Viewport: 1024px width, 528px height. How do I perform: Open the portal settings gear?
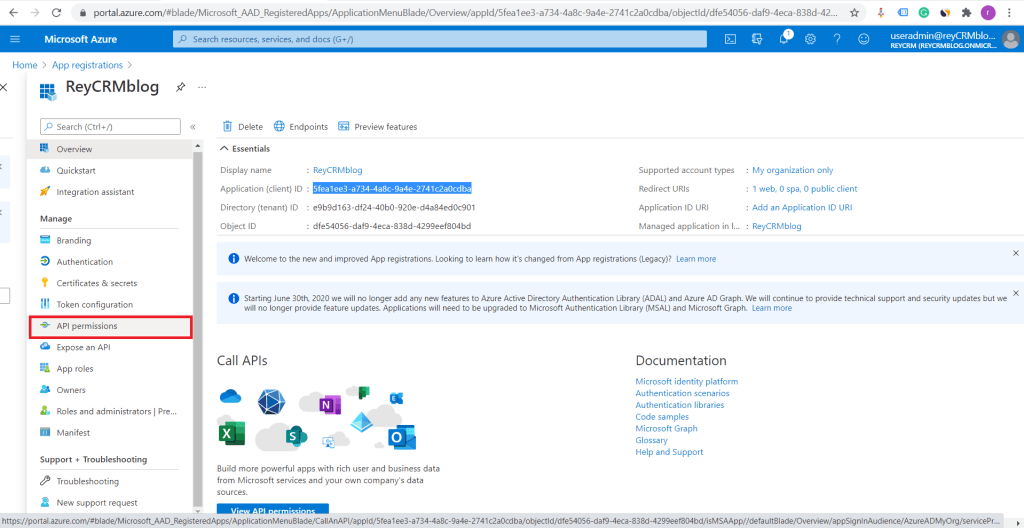810,39
